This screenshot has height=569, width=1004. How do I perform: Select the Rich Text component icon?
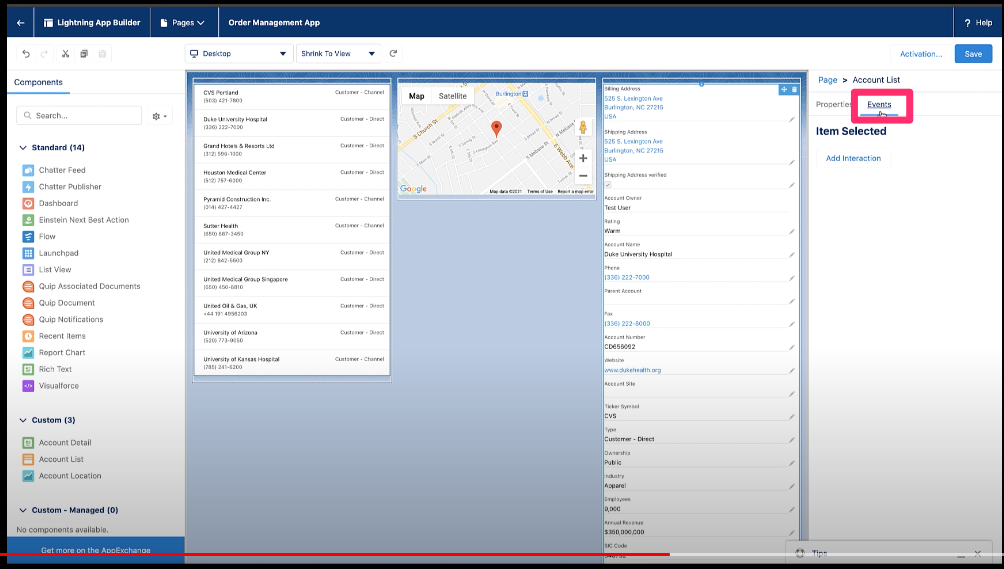[x=28, y=369]
